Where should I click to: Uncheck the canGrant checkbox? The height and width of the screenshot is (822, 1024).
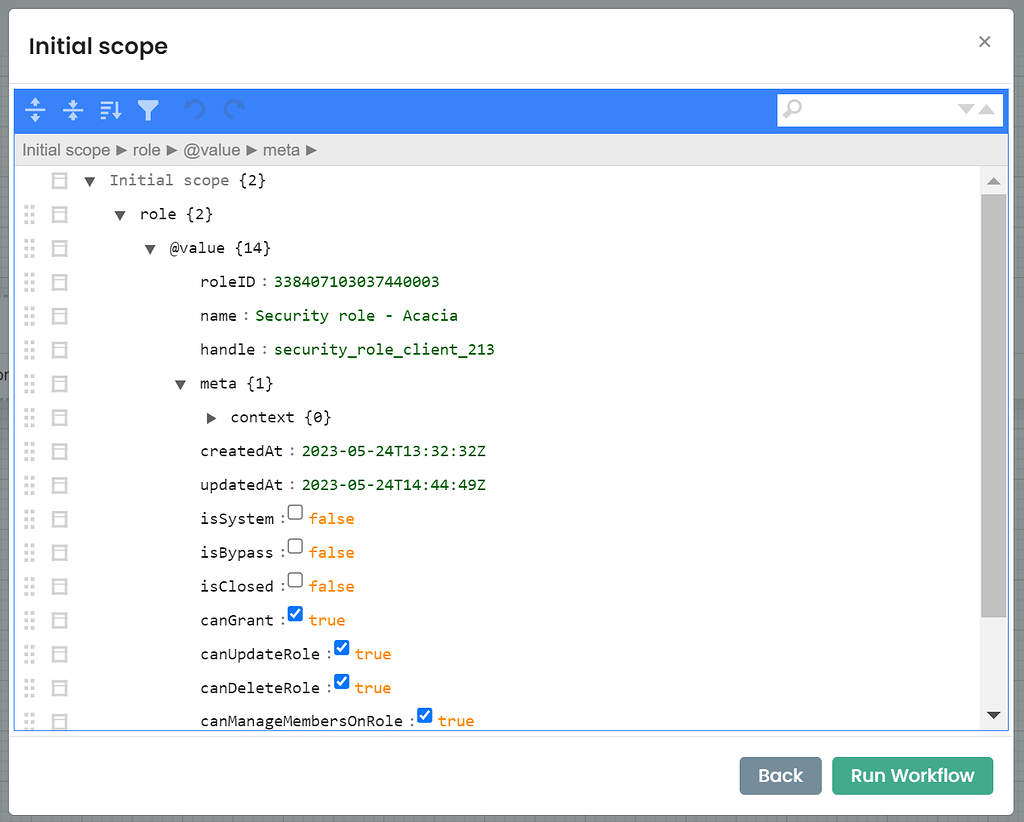coord(294,613)
